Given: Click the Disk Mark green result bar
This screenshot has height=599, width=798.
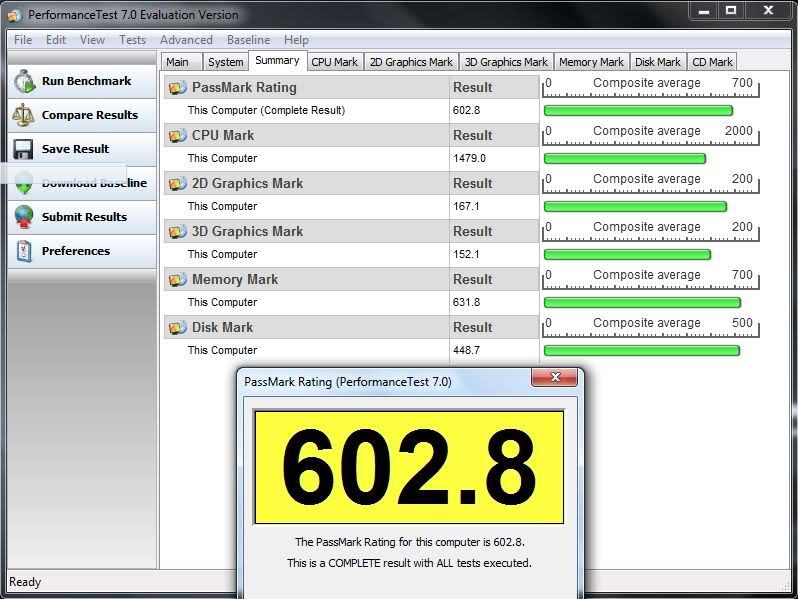Looking at the screenshot, I should (x=642, y=351).
